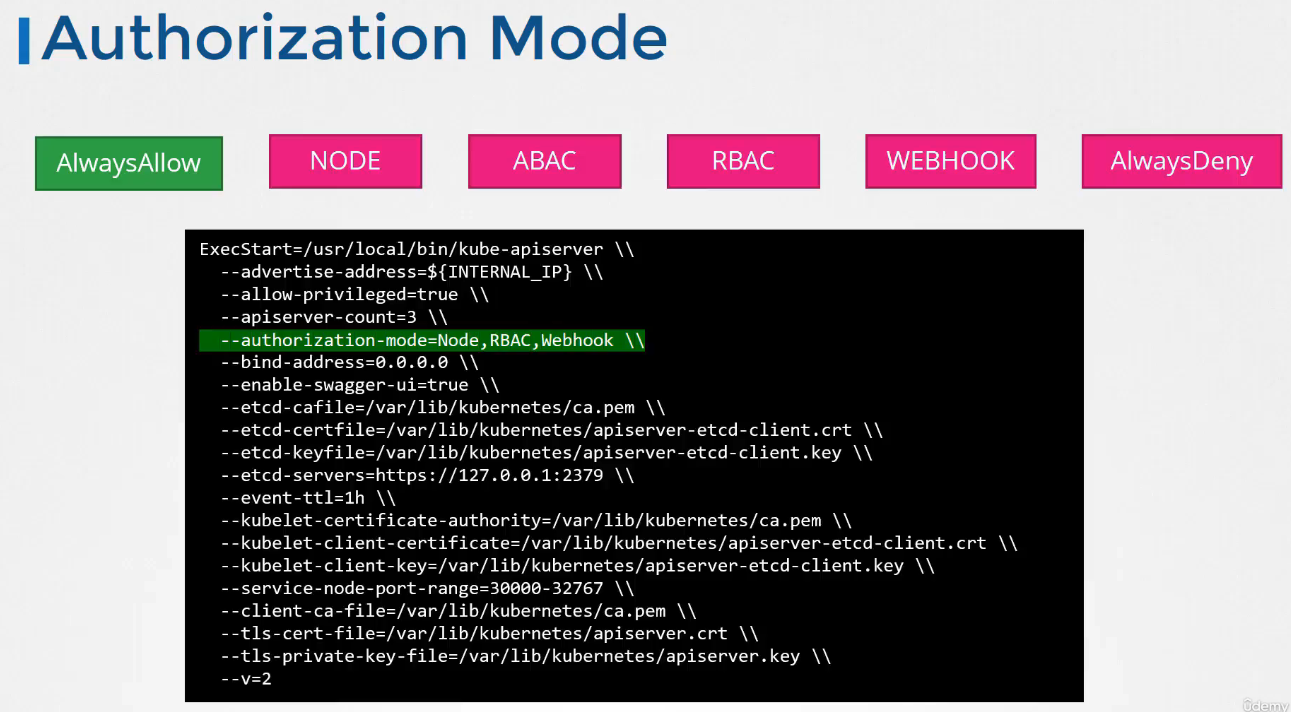Screen dimensions: 1291x712
Task: Select the --enable-swagger-ui=true line
Action: click(360, 385)
